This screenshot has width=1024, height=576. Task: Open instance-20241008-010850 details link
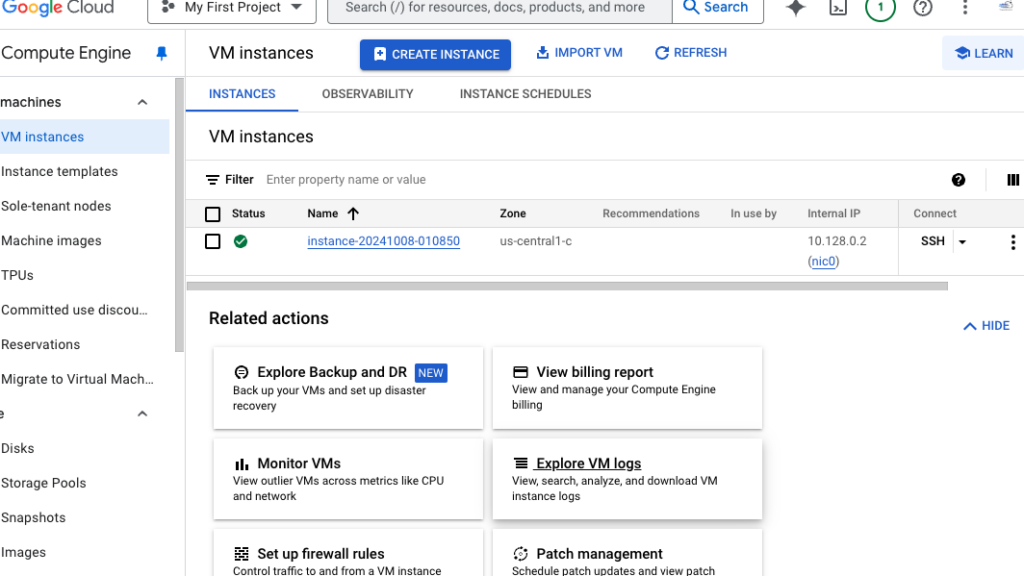click(x=383, y=242)
